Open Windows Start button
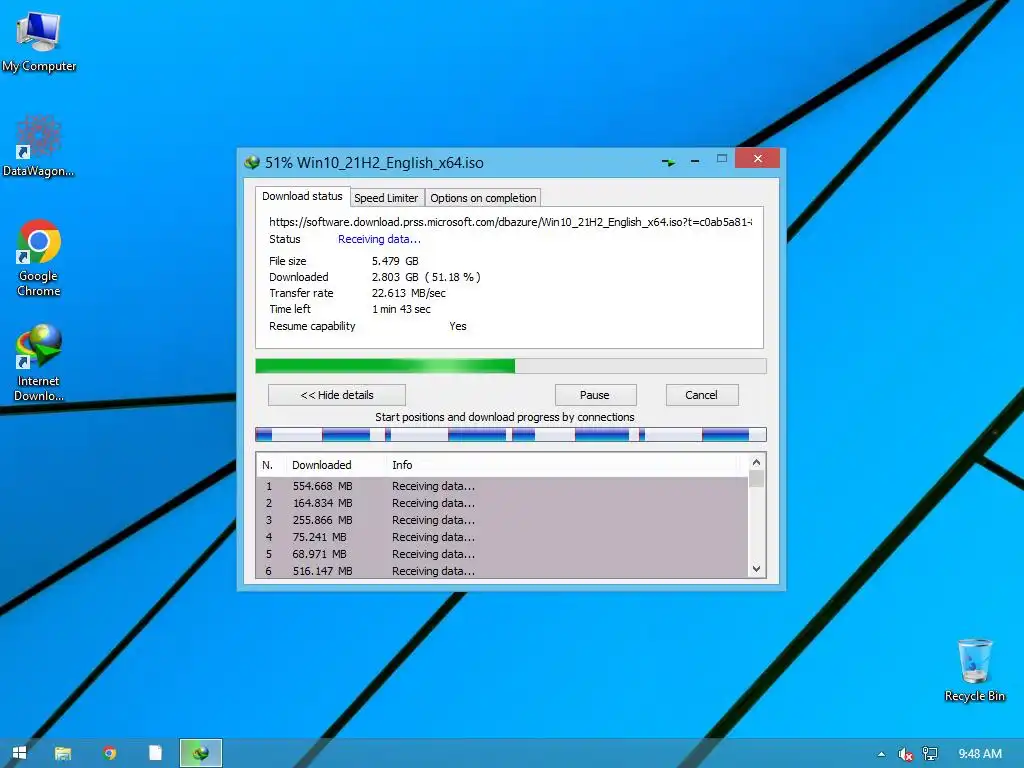Image resolution: width=1024 pixels, height=768 pixels. tap(20, 753)
